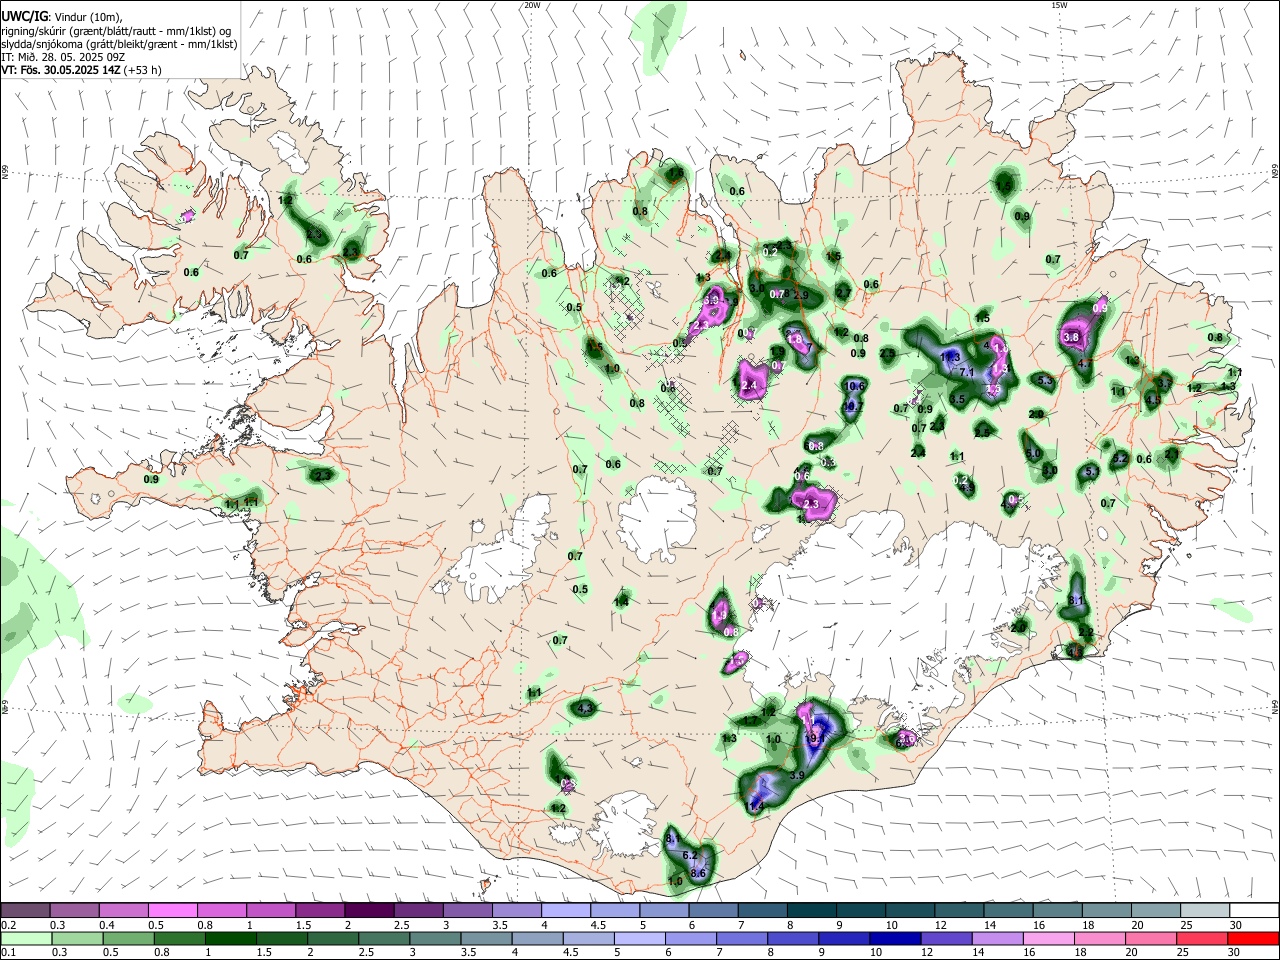Pick the white 30+ snow scale swatch

click(1254, 910)
